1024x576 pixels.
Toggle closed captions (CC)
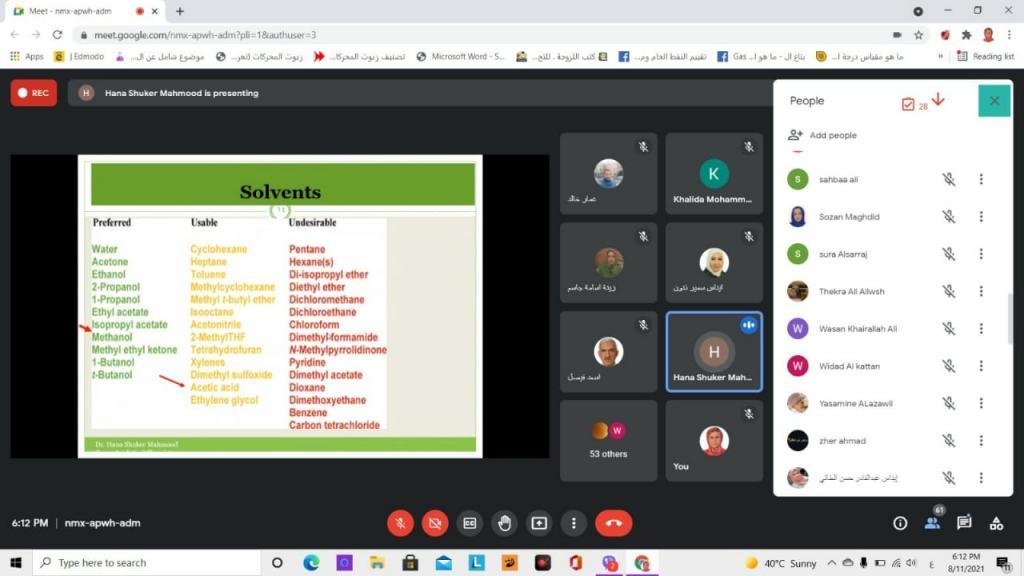[x=469, y=523]
